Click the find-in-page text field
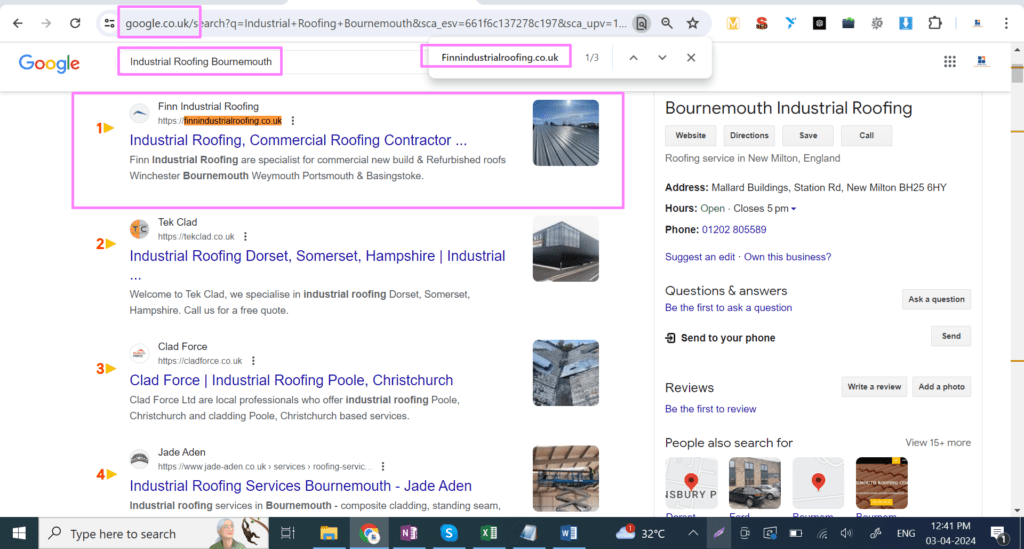The height and width of the screenshot is (549, 1024). pos(500,57)
